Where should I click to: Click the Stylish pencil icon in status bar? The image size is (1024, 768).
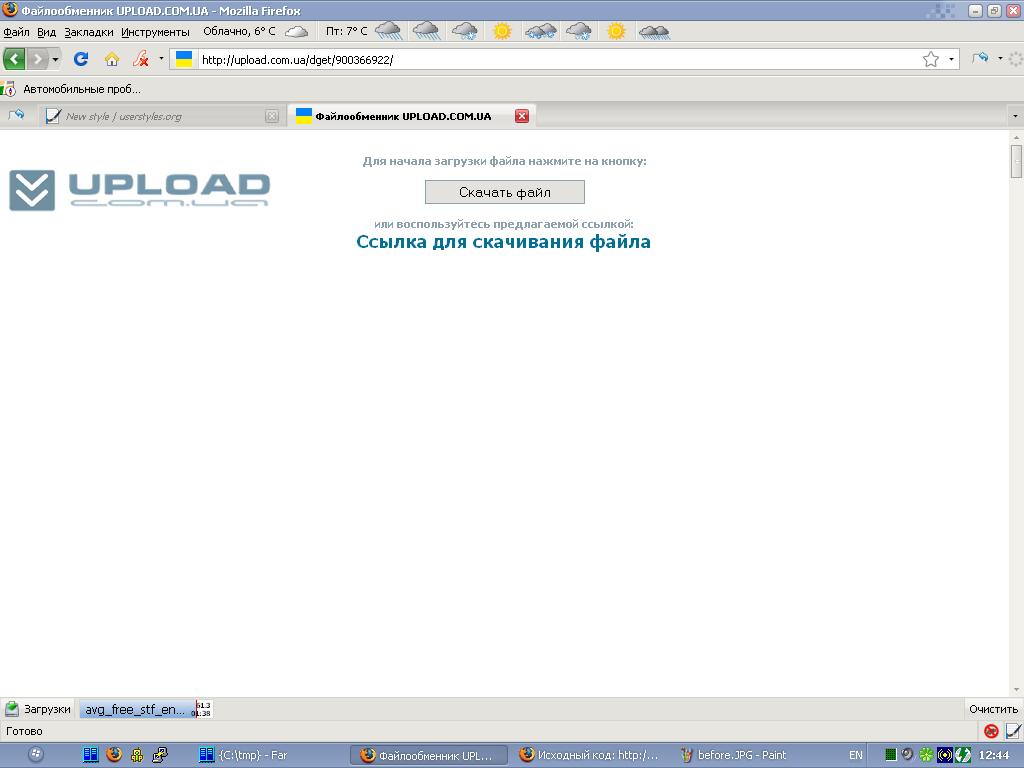(x=1013, y=731)
